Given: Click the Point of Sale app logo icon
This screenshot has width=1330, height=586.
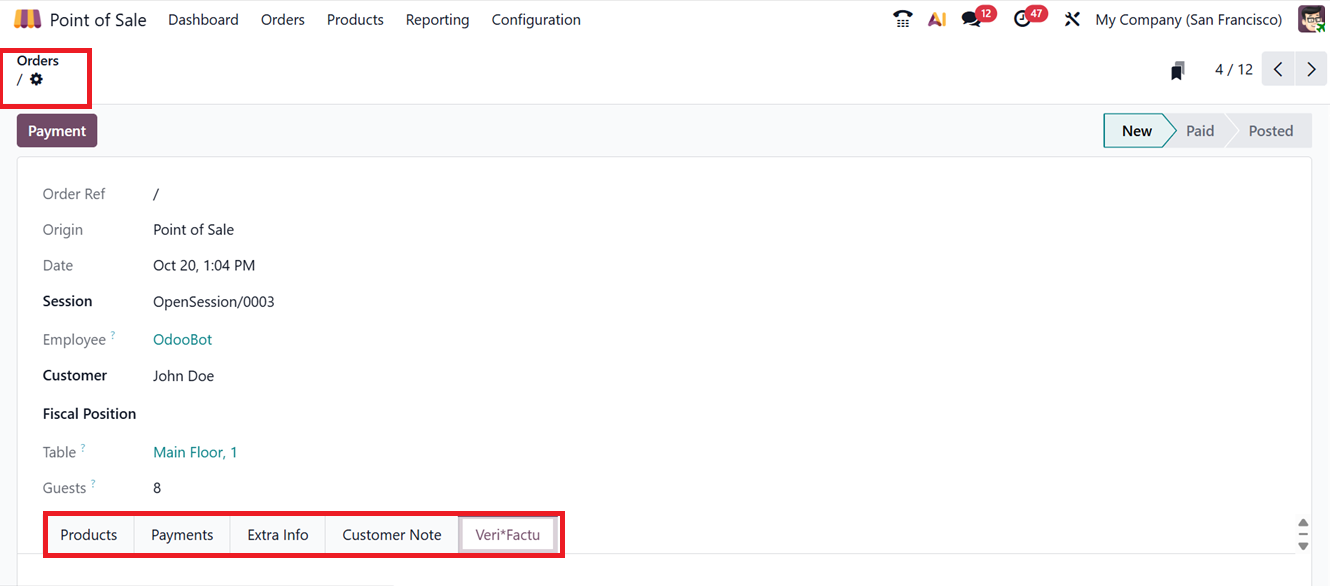Looking at the screenshot, I should (x=28, y=19).
